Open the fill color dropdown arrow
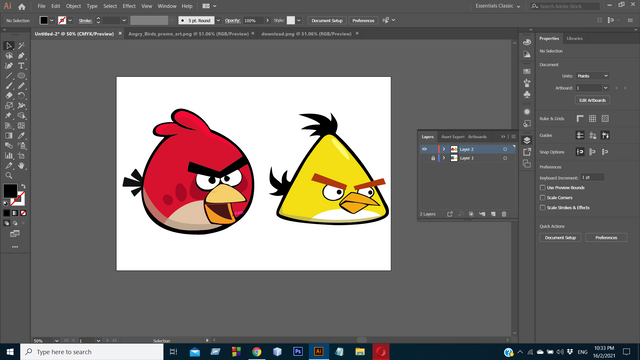The width and height of the screenshot is (640, 360). [x=51, y=20]
